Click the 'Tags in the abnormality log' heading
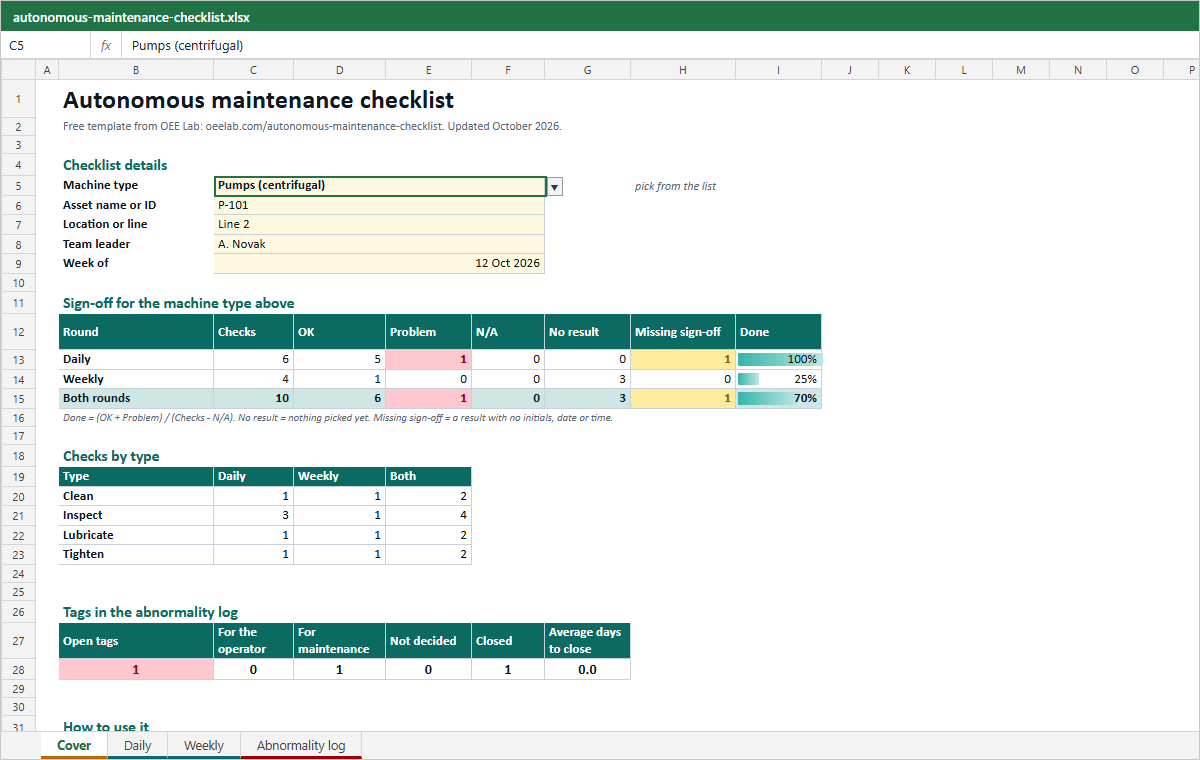Image resolution: width=1200 pixels, height=760 pixels. tap(150, 612)
